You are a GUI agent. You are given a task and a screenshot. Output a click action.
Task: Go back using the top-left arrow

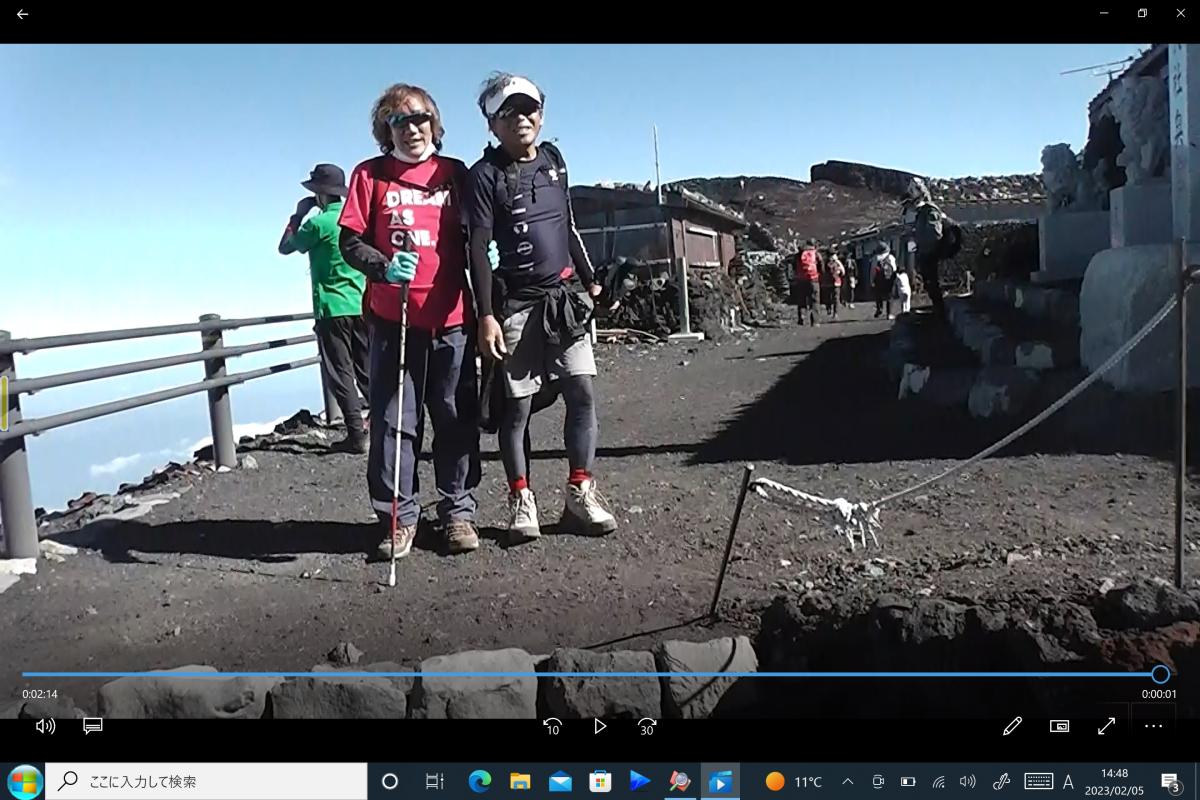pyautogui.click(x=22, y=14)
